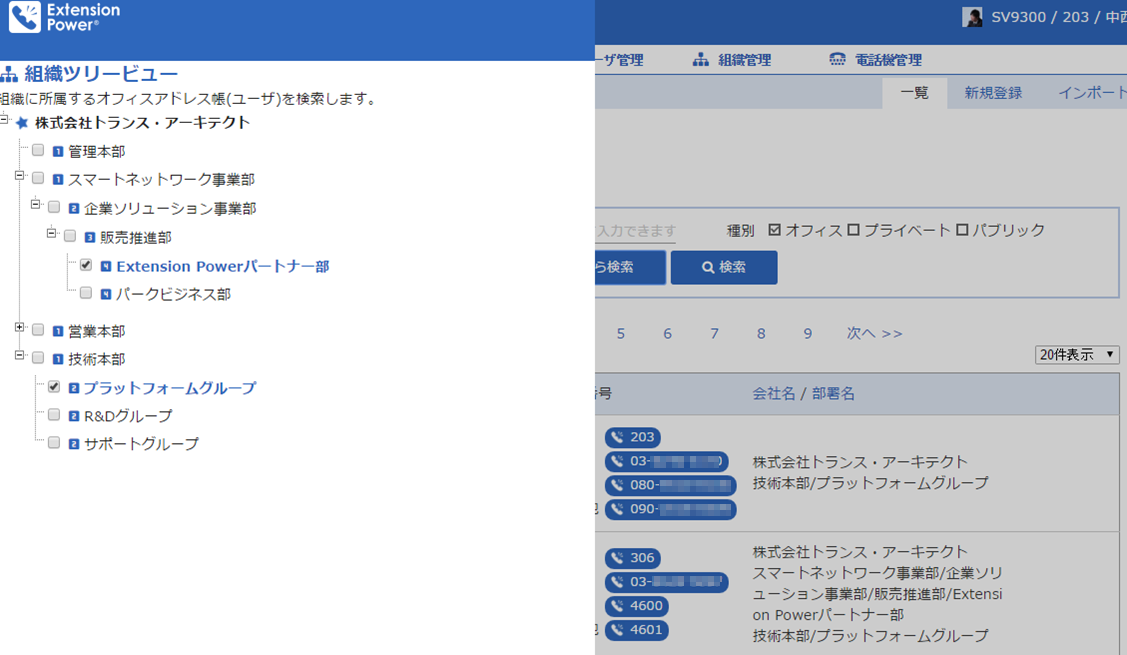Click the level 1 badge beside 技術本部
This screenshot has height=655, width=1127.
click(58, 359)
